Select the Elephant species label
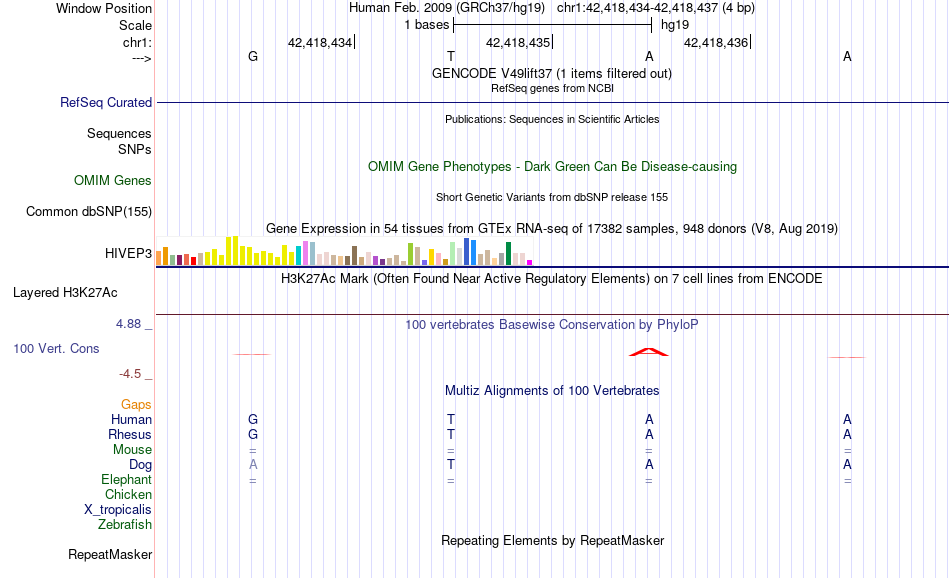950x578 pixels. [126, 480]
